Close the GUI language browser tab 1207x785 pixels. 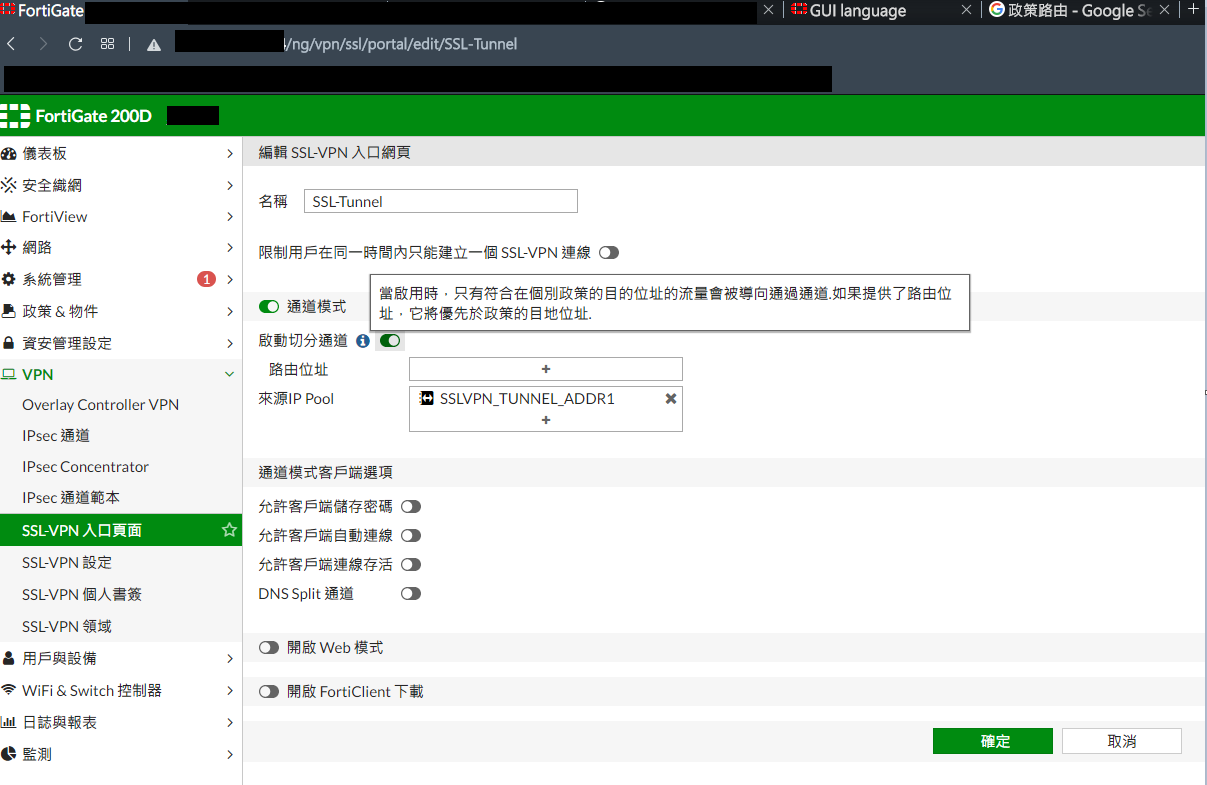tap(966, 10)
